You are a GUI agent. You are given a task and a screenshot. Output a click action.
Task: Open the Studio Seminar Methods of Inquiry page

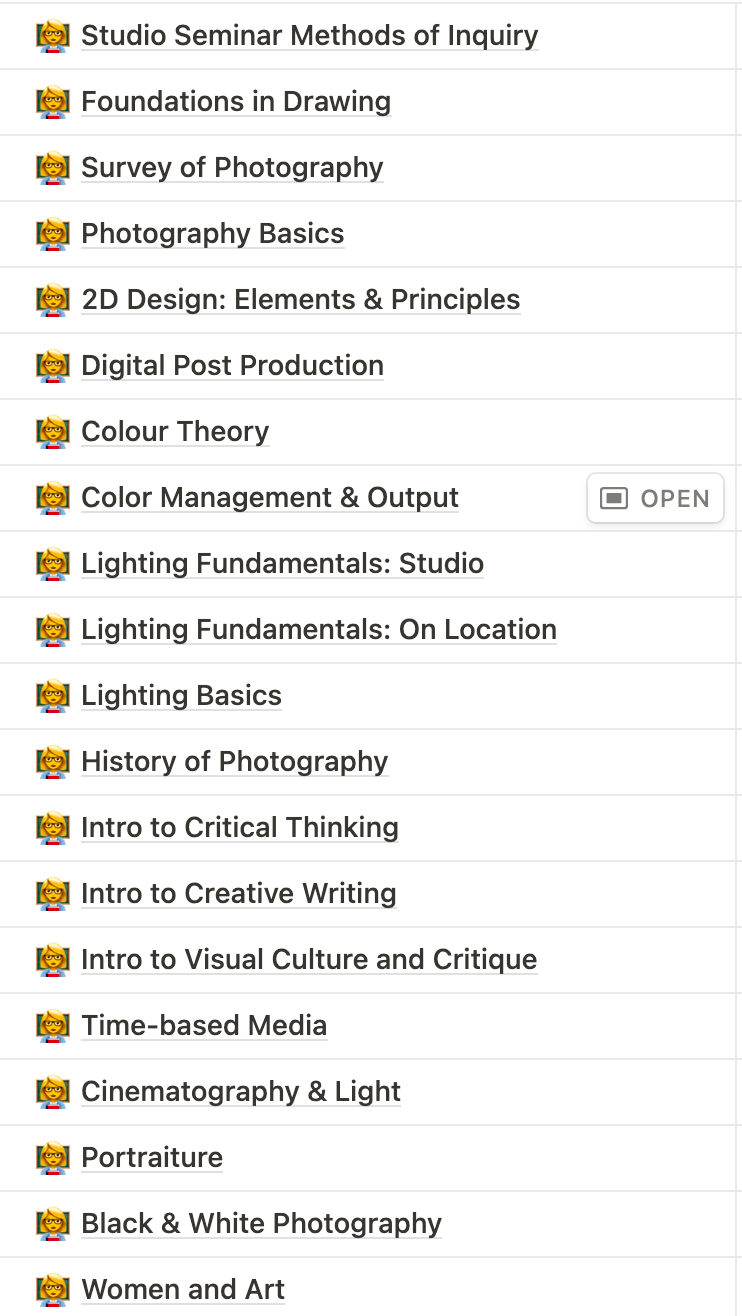(x=310, y=36)
